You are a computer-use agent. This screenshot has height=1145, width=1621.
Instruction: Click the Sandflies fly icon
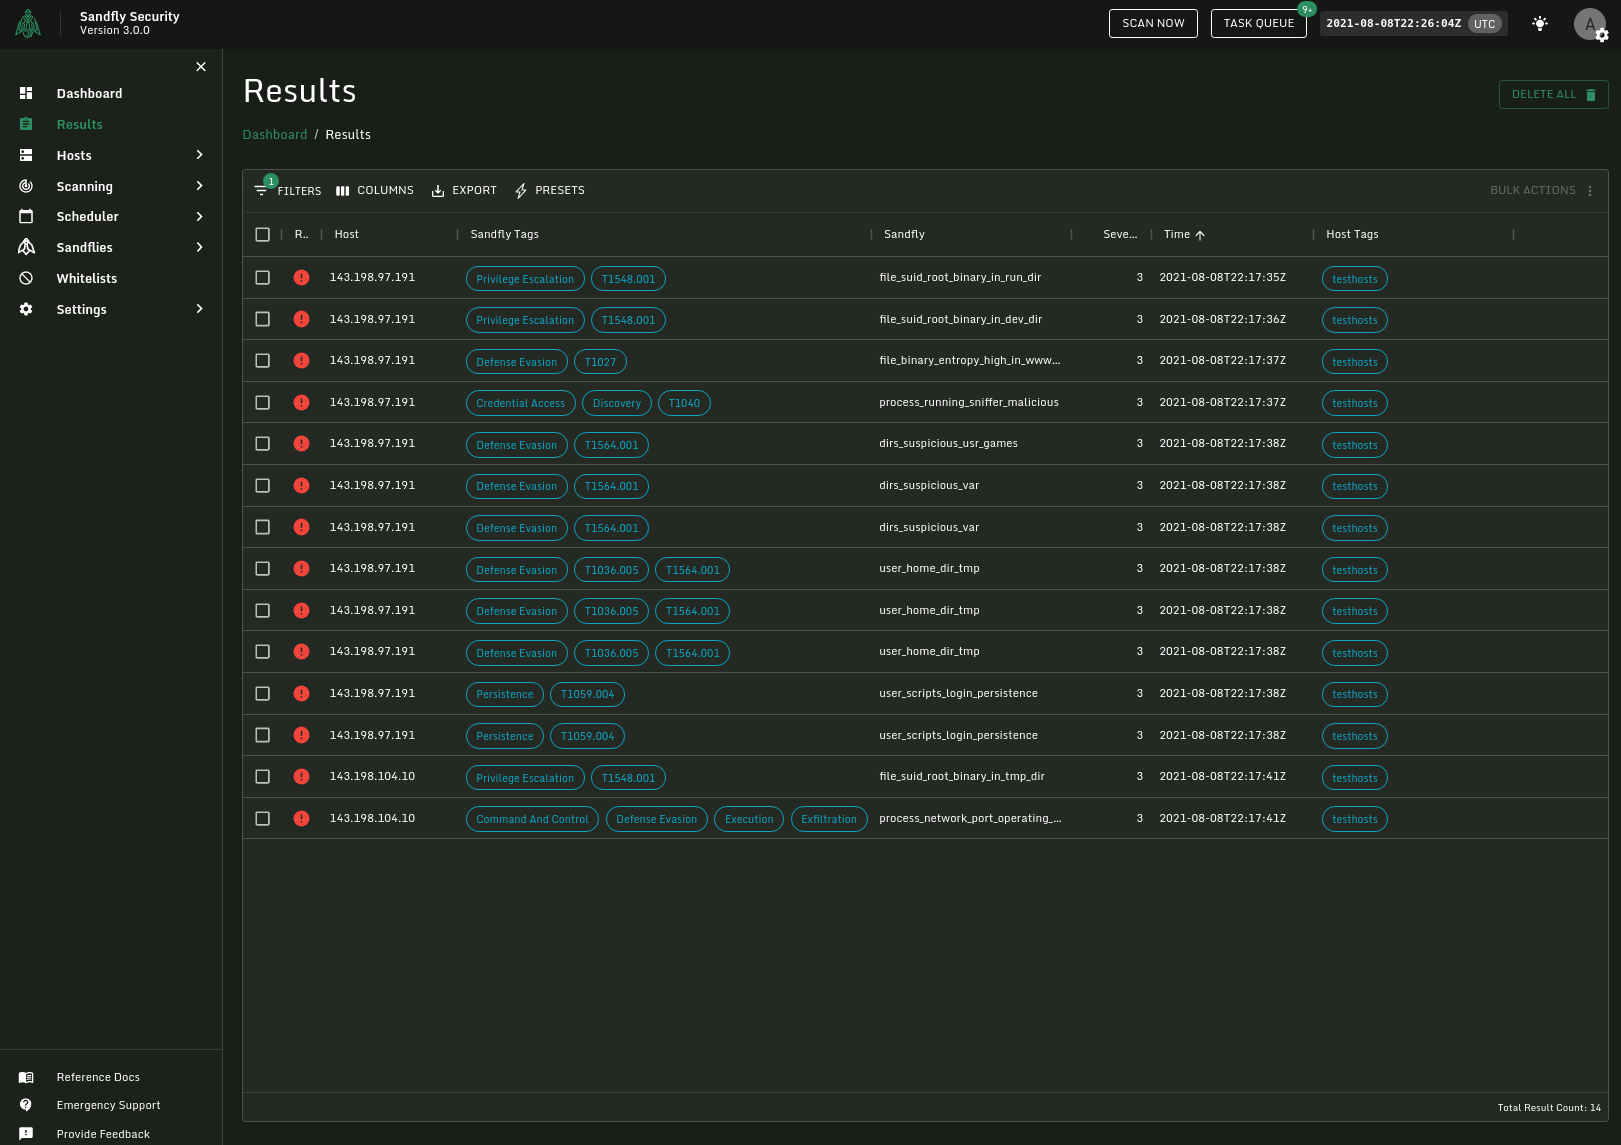[x=26, y=247]
